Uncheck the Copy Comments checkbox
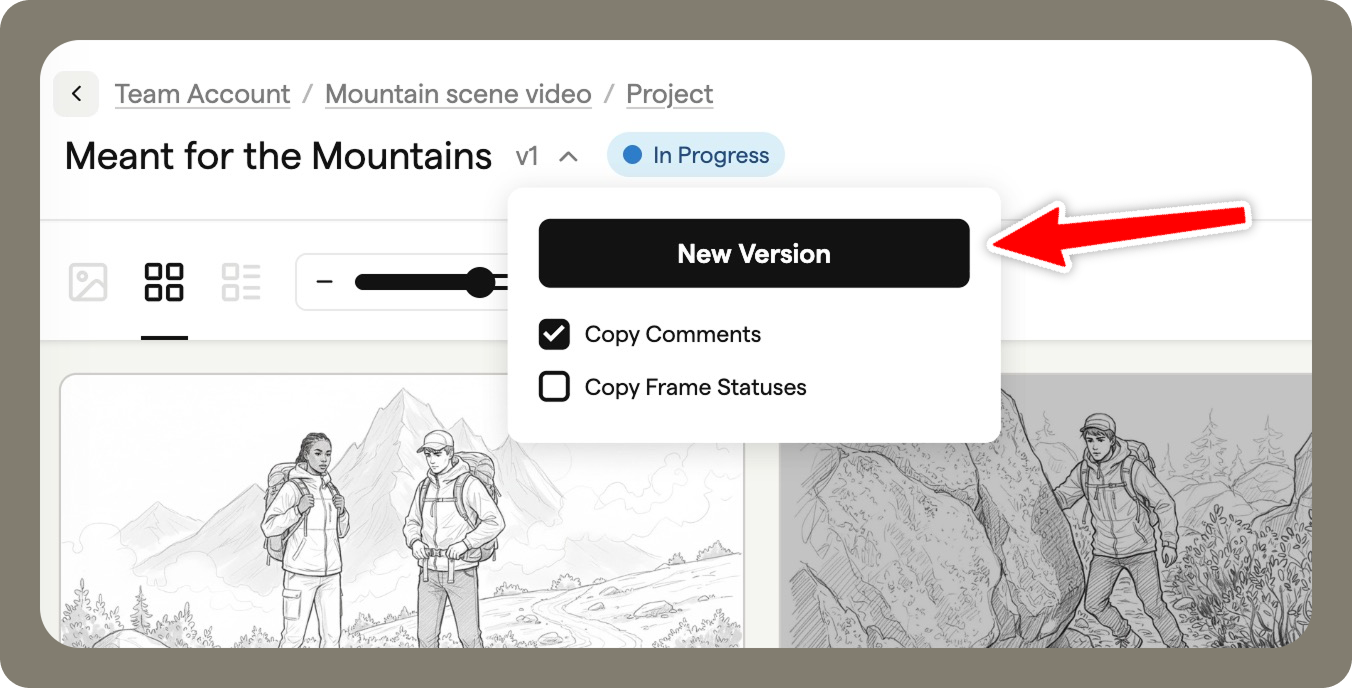Image resolution: width=1352 pixels, height=688 pixels. 554,334
